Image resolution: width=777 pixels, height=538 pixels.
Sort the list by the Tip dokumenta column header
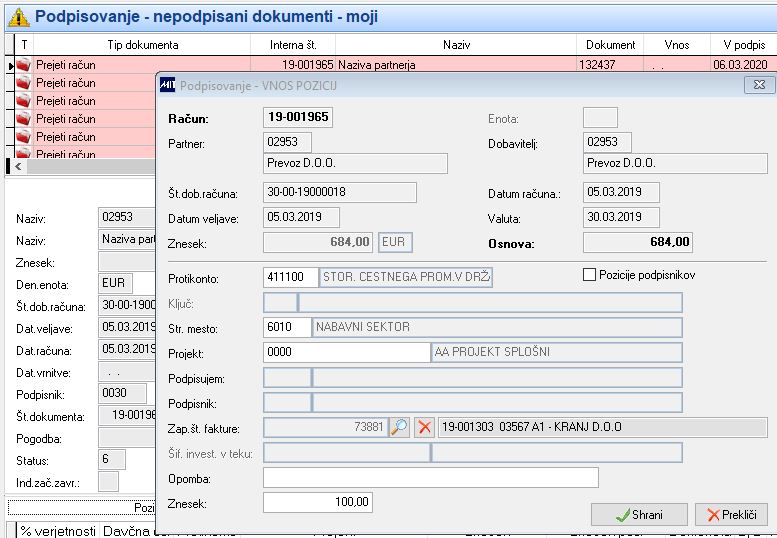point(143,45)
